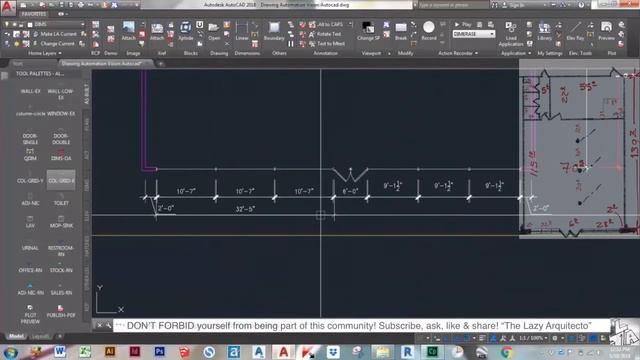Click Rotate Text annotation button
Screen dimensions: 640x360
[x=325, y=34]
